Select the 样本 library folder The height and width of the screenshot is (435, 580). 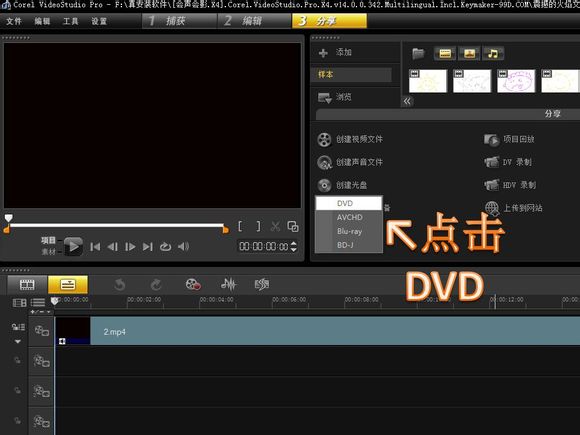351,74
